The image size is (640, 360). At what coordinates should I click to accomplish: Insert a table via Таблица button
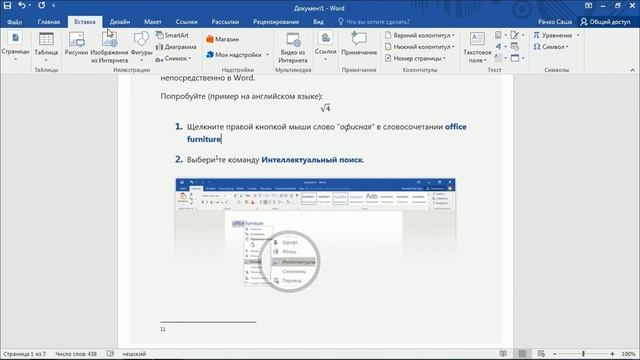46,47
